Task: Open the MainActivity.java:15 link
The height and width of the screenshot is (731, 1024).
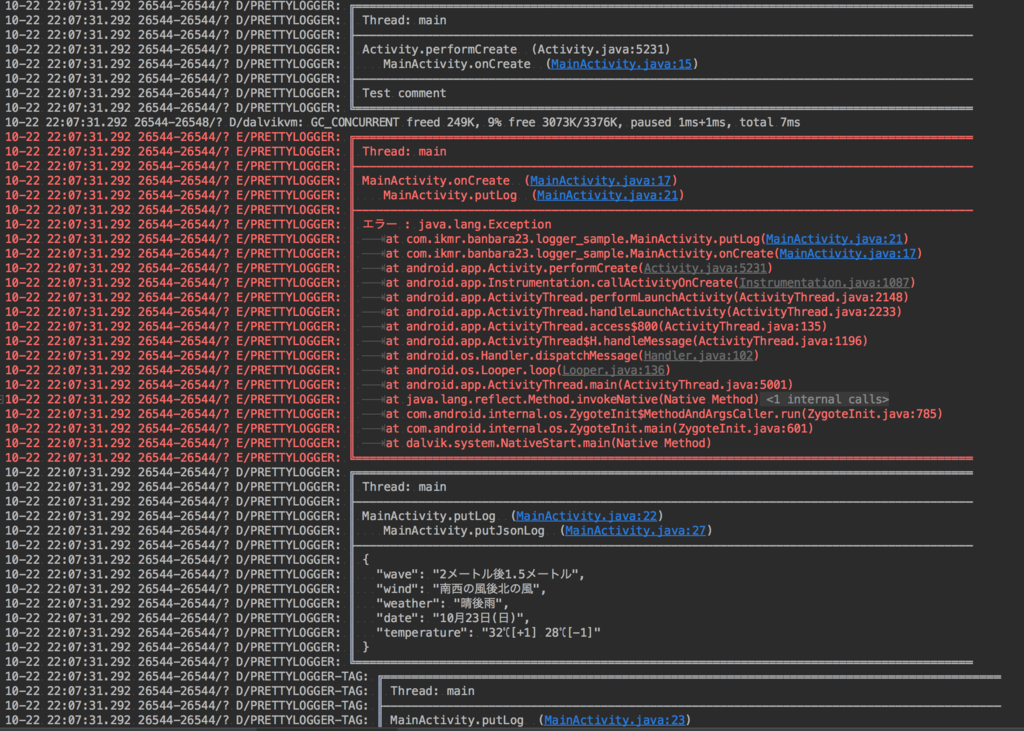Action: [621, 64]
